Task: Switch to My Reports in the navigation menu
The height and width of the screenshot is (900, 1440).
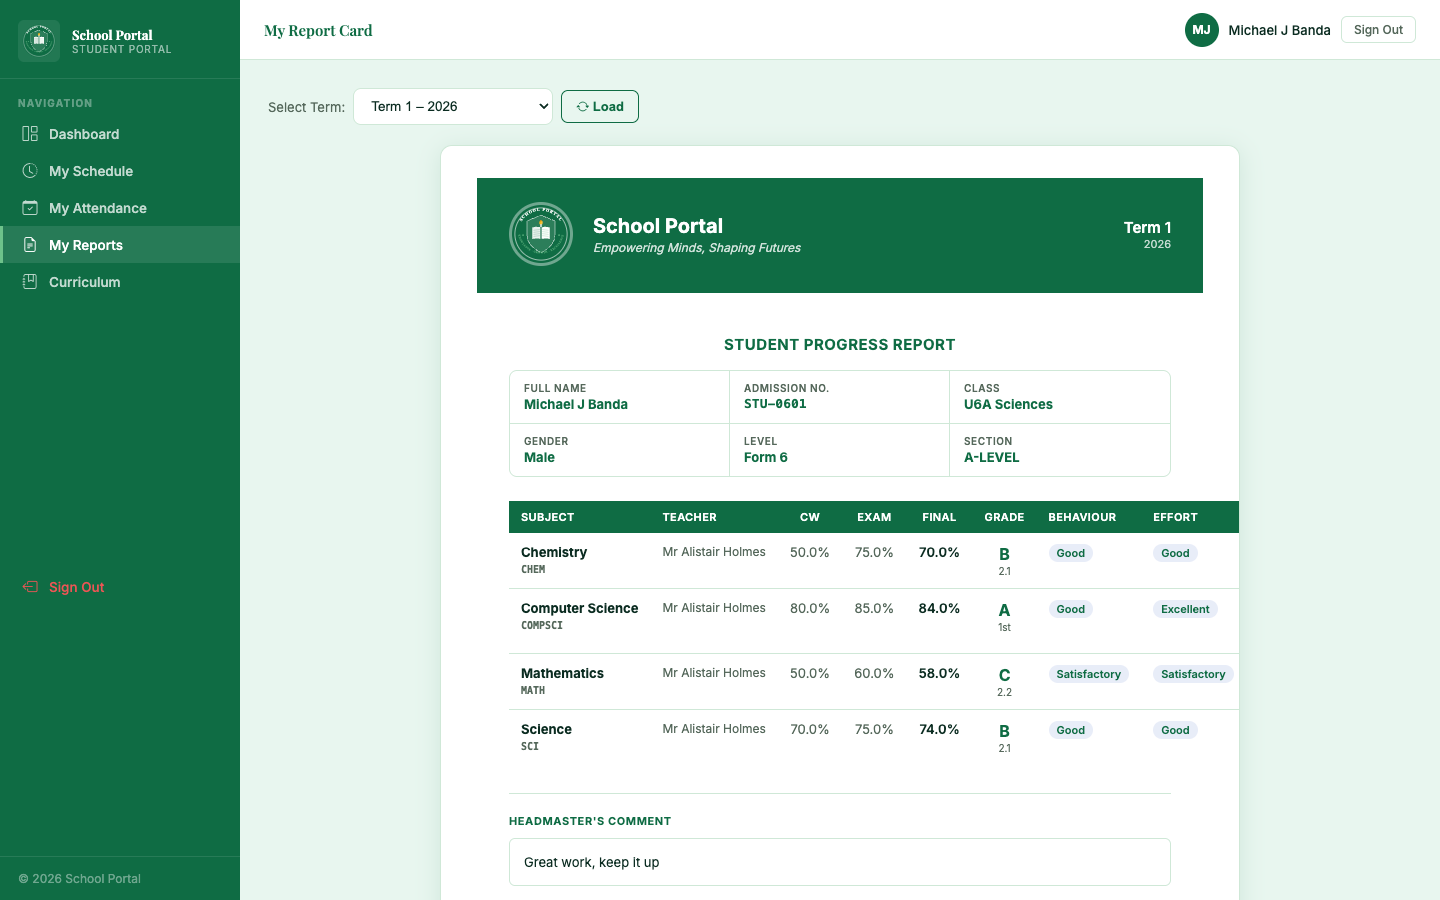Action: pyautogui.click(x=86, y=244)
